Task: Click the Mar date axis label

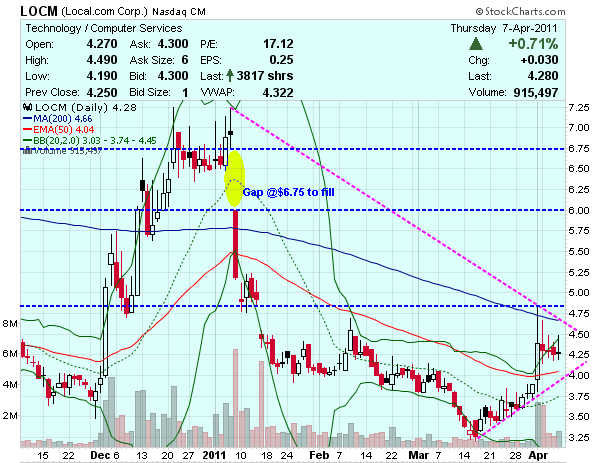Action: click(x=418, y=456)
